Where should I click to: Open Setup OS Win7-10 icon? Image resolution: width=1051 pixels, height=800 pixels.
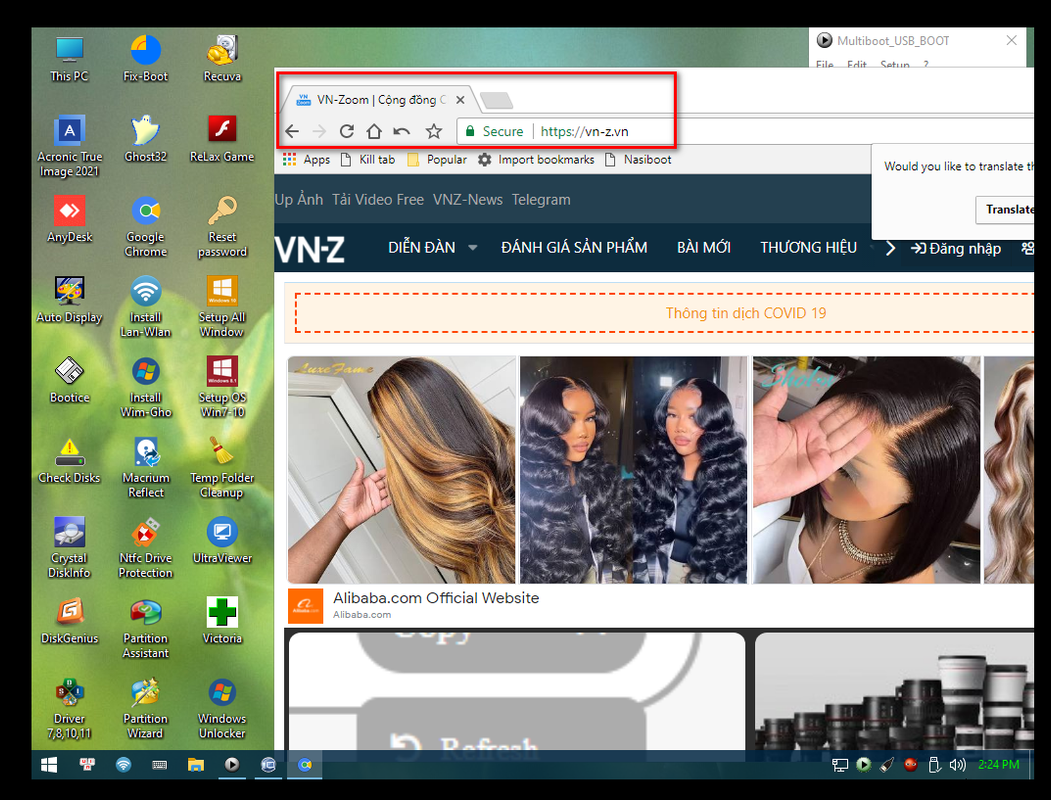tap(222, 388)
